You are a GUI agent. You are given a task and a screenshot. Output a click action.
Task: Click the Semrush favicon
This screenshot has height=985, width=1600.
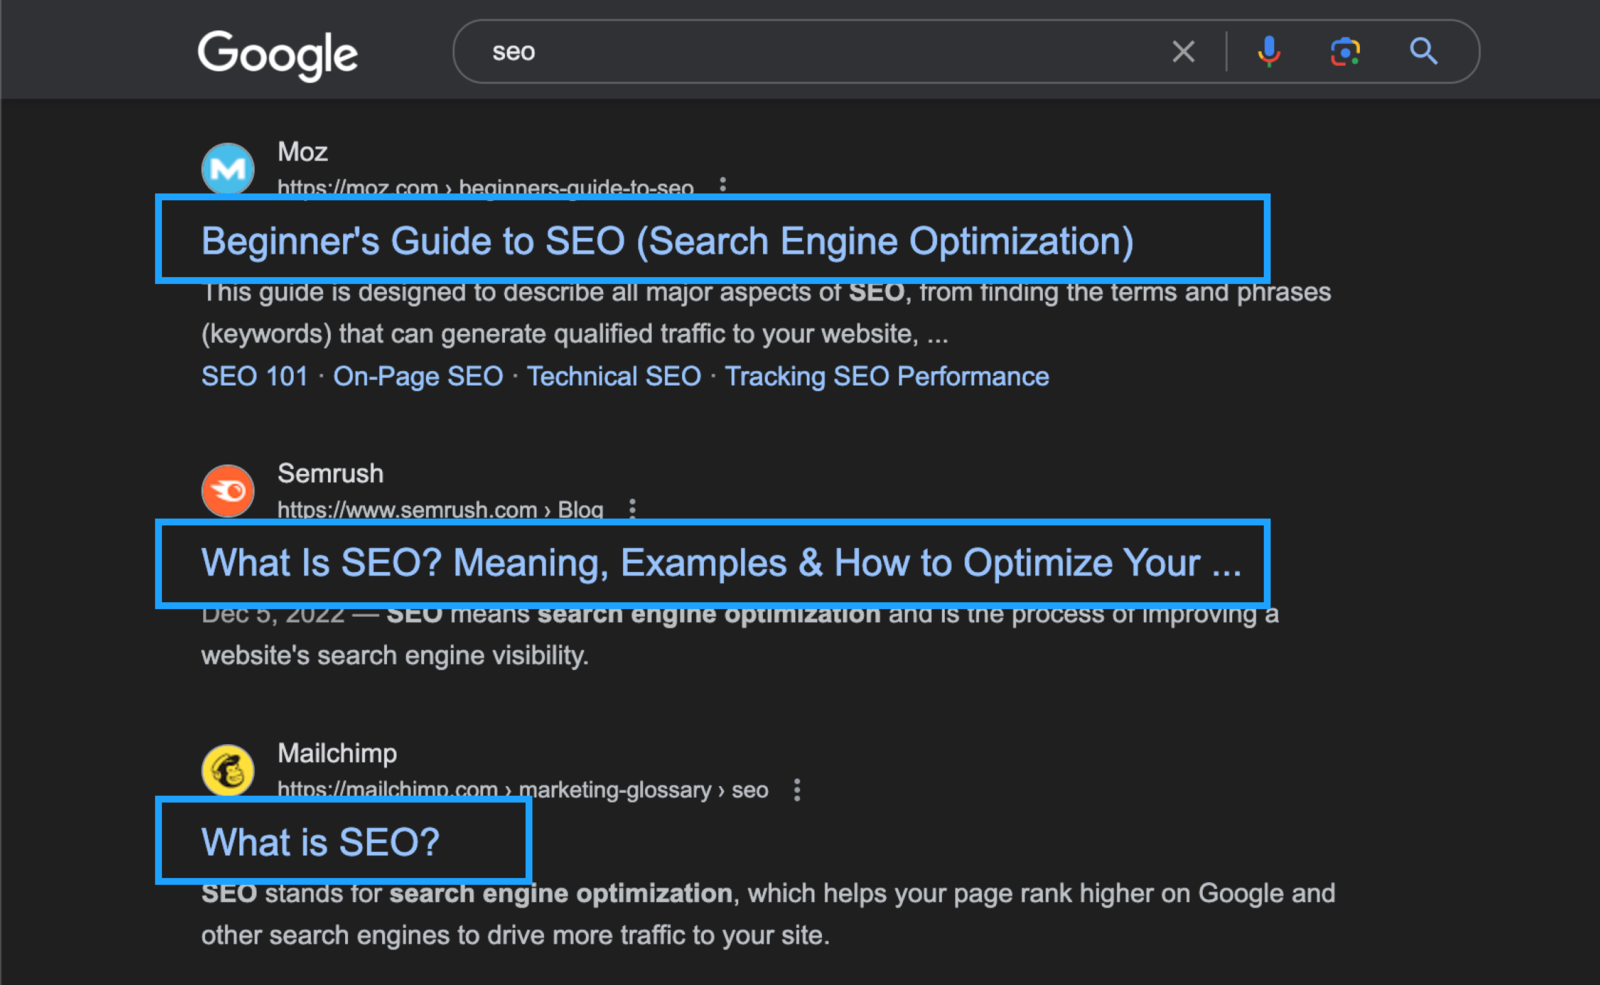pyautogui.click(x=227, y=490)
